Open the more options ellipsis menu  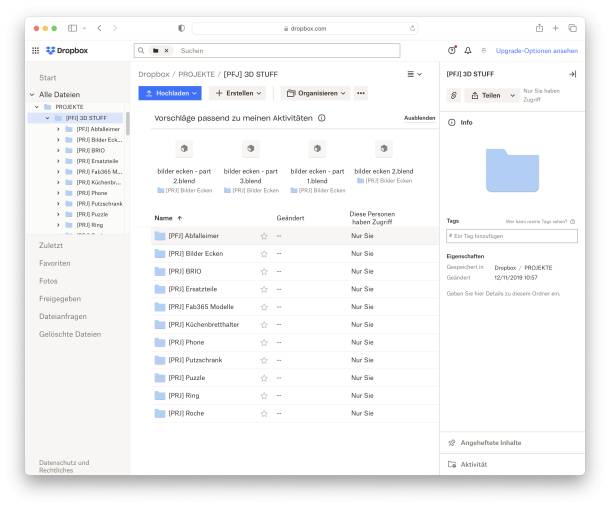pos(361,93)
